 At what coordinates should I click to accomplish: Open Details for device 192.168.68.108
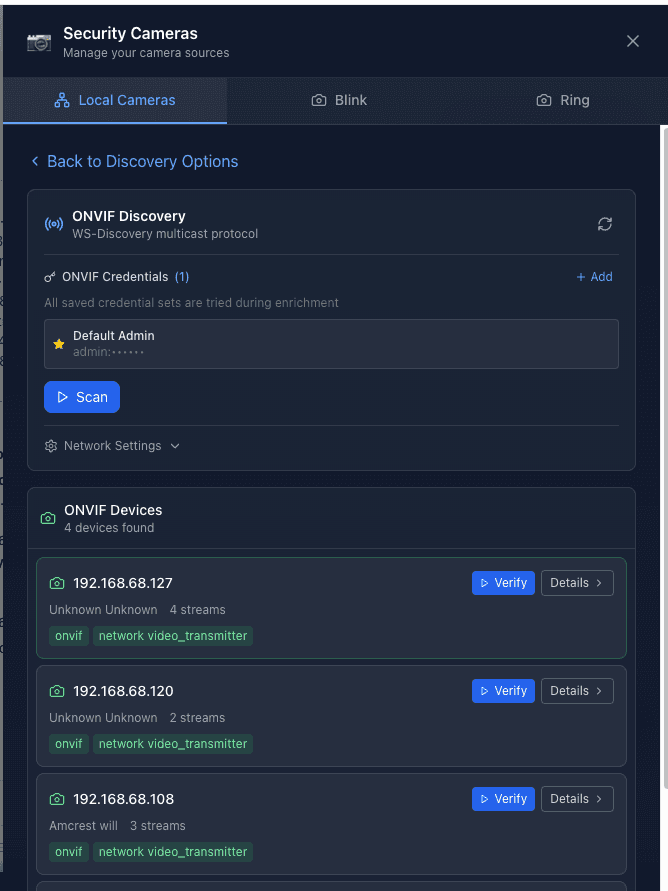577,799
